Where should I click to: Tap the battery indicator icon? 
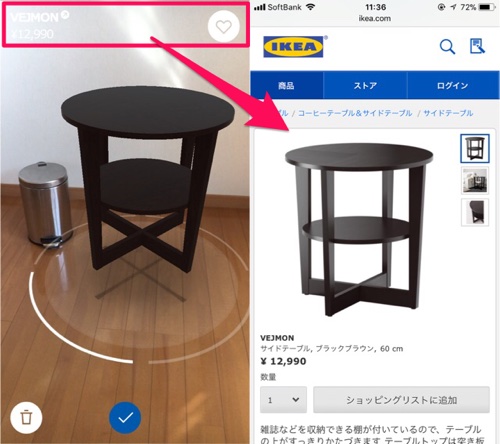[x=487, y=7]
